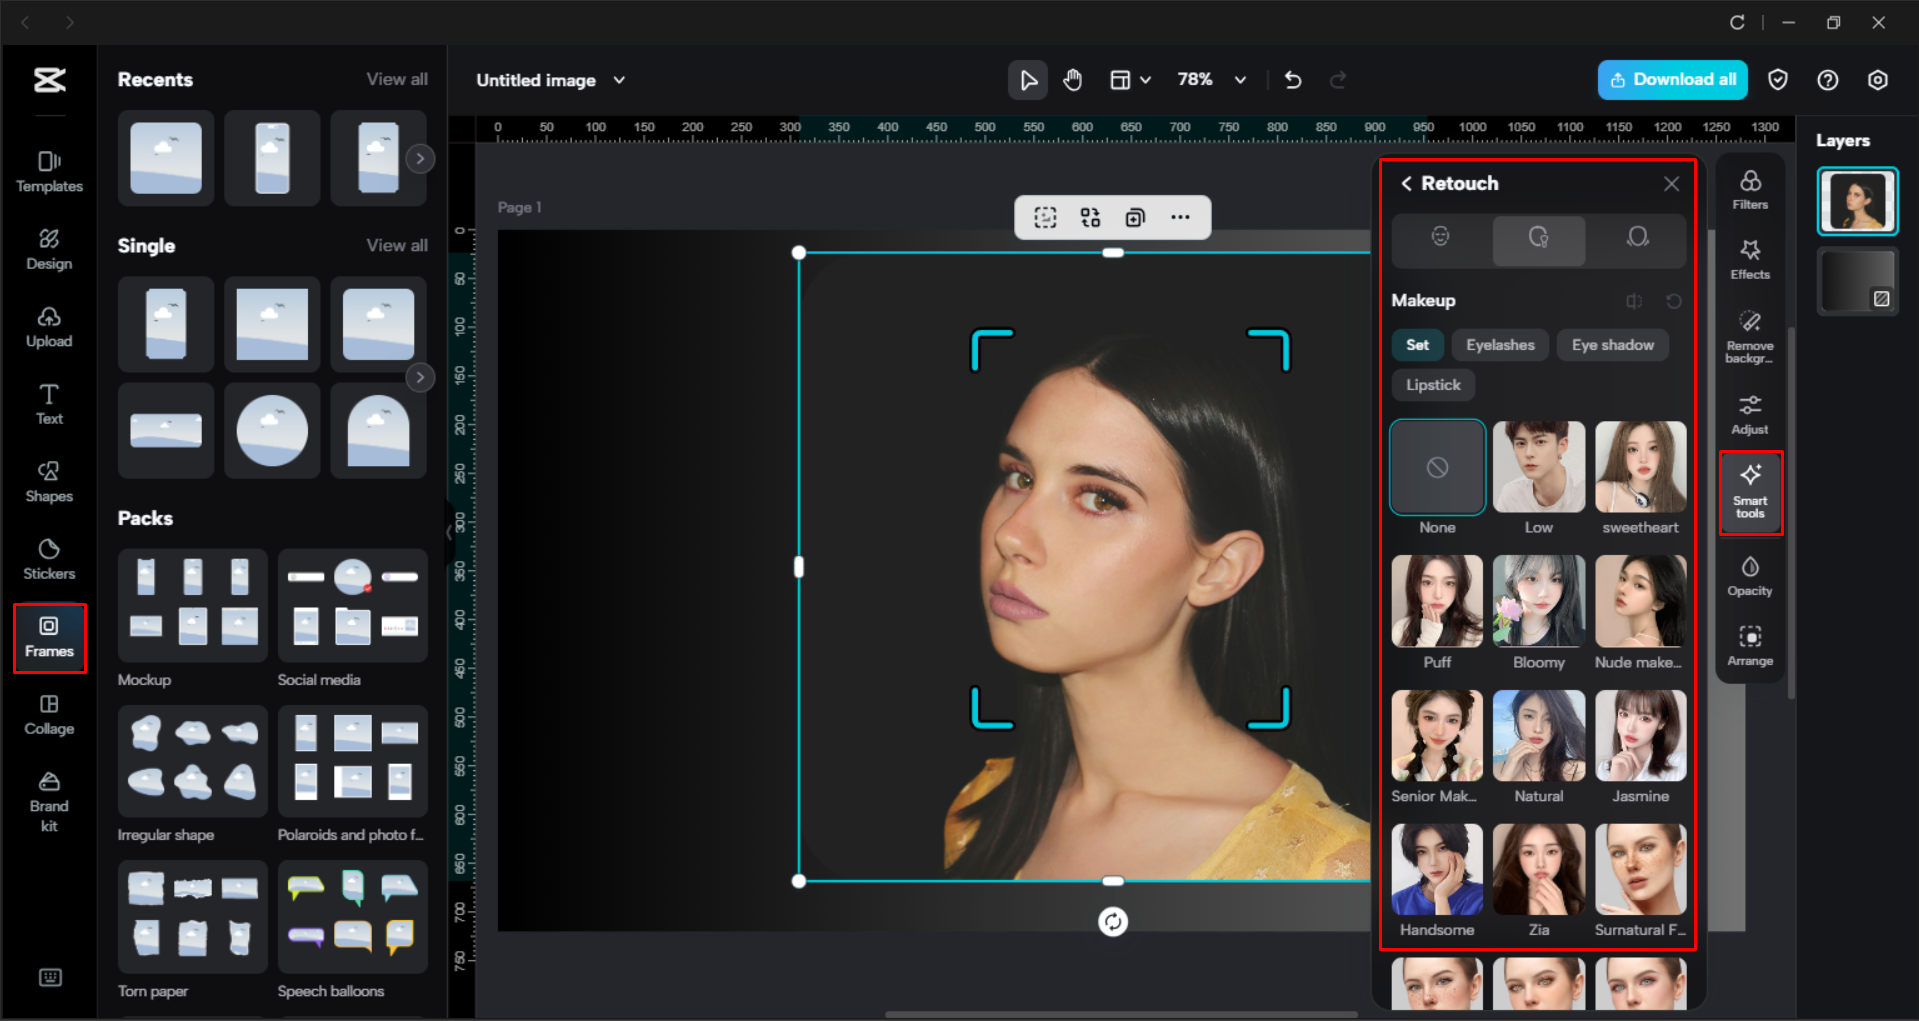The width and height of the screenshot is (1919, 1021).
Task: Expand the Untitled image title dropdown
Action: [619, 80]
